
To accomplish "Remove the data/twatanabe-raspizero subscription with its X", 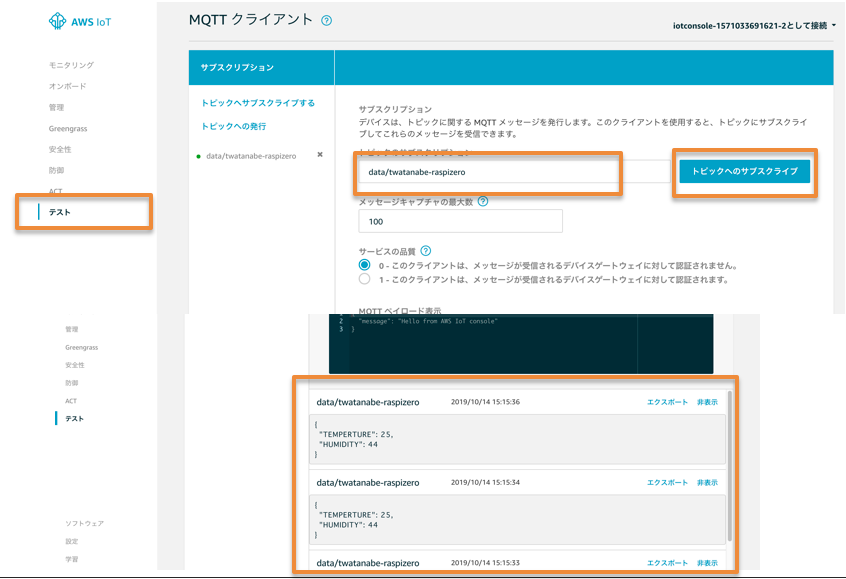I will tap(320, 155).
